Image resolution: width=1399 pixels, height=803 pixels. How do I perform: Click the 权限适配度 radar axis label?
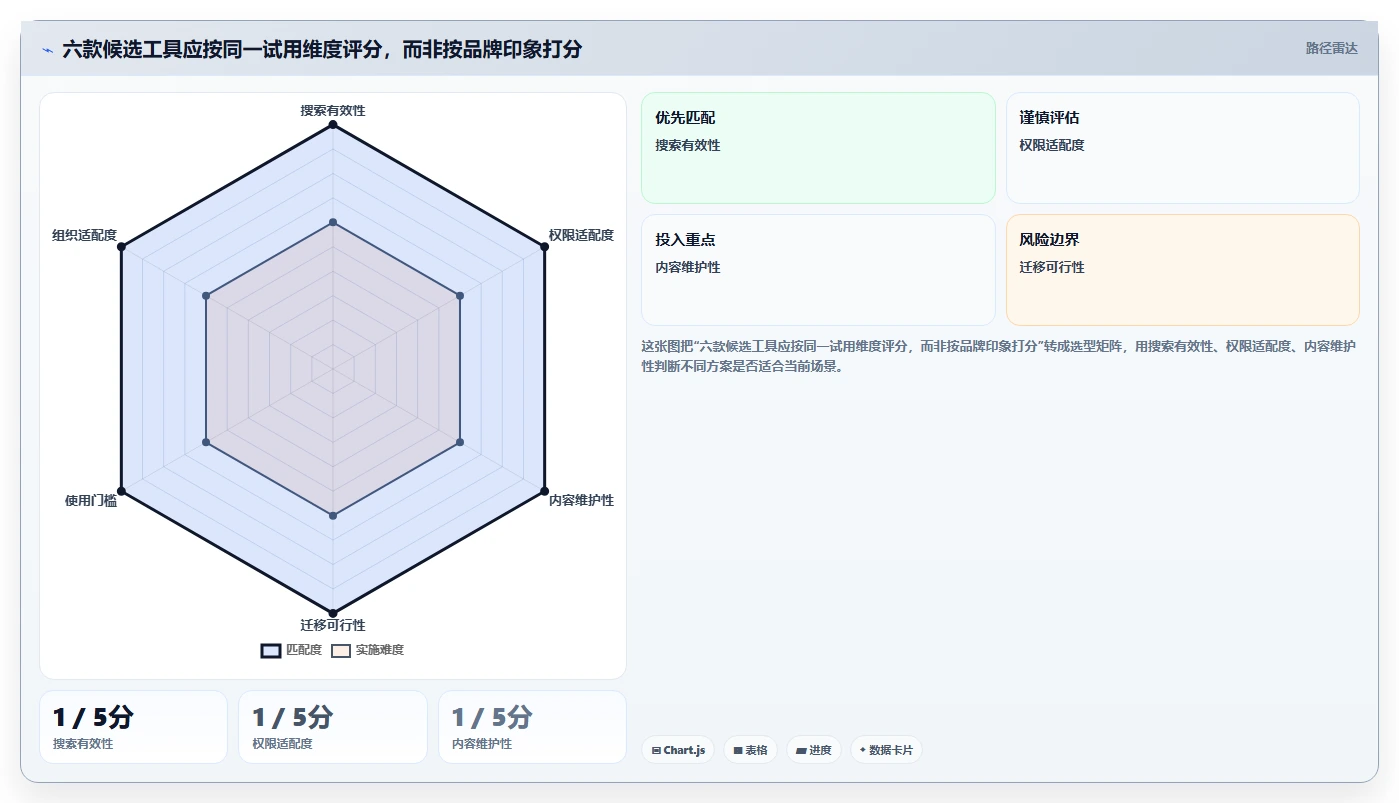click(581, 235)
